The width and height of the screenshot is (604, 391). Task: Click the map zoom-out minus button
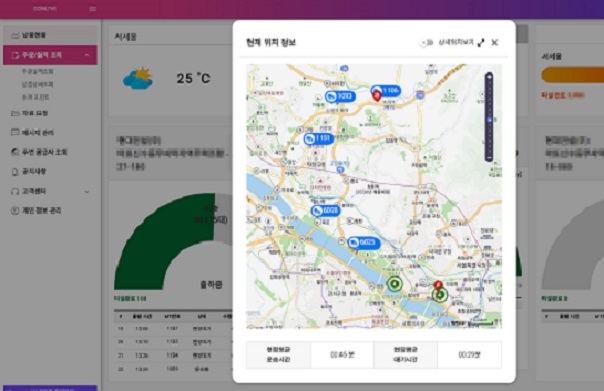(489, 158)
